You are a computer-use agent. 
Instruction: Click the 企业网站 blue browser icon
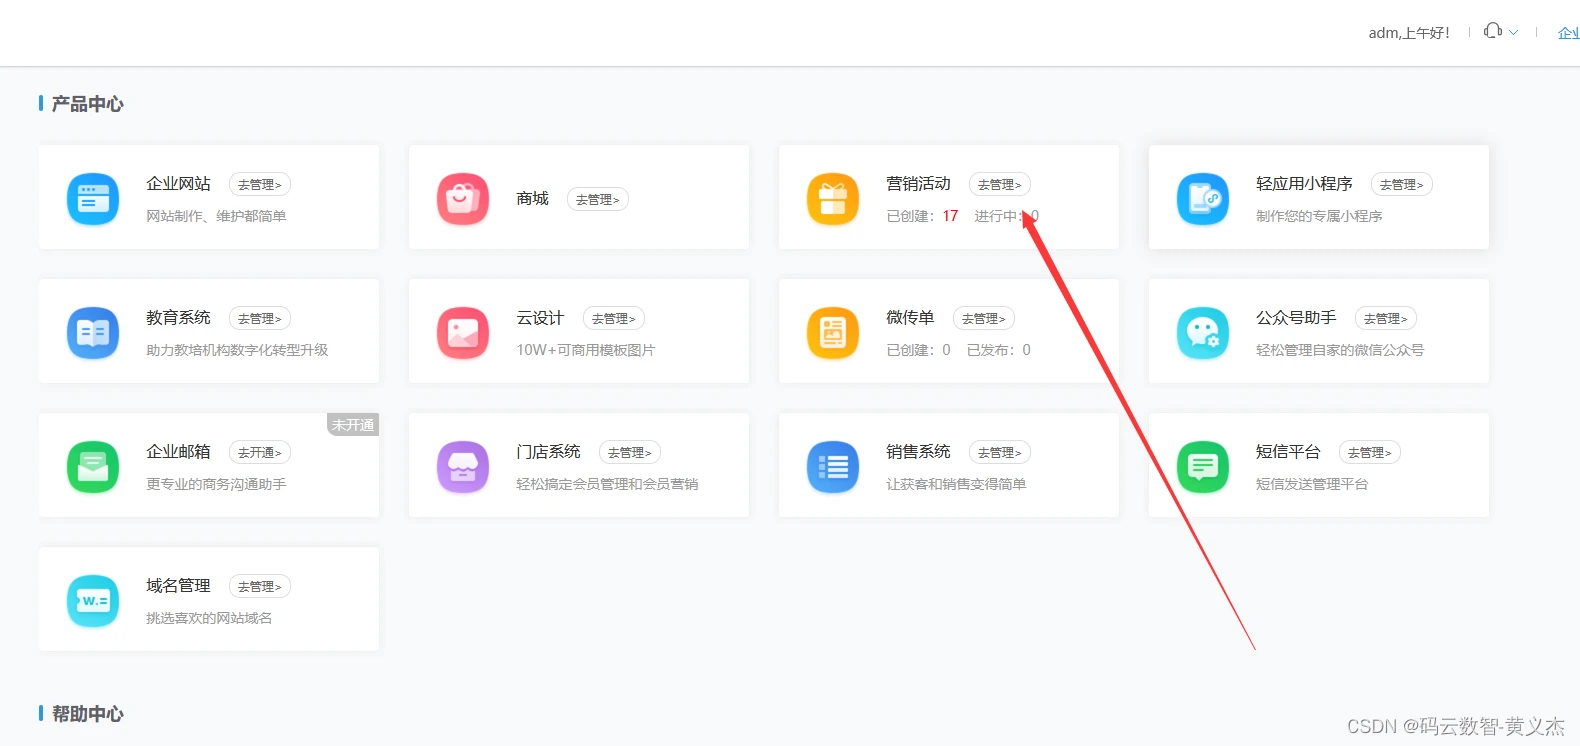93,199
